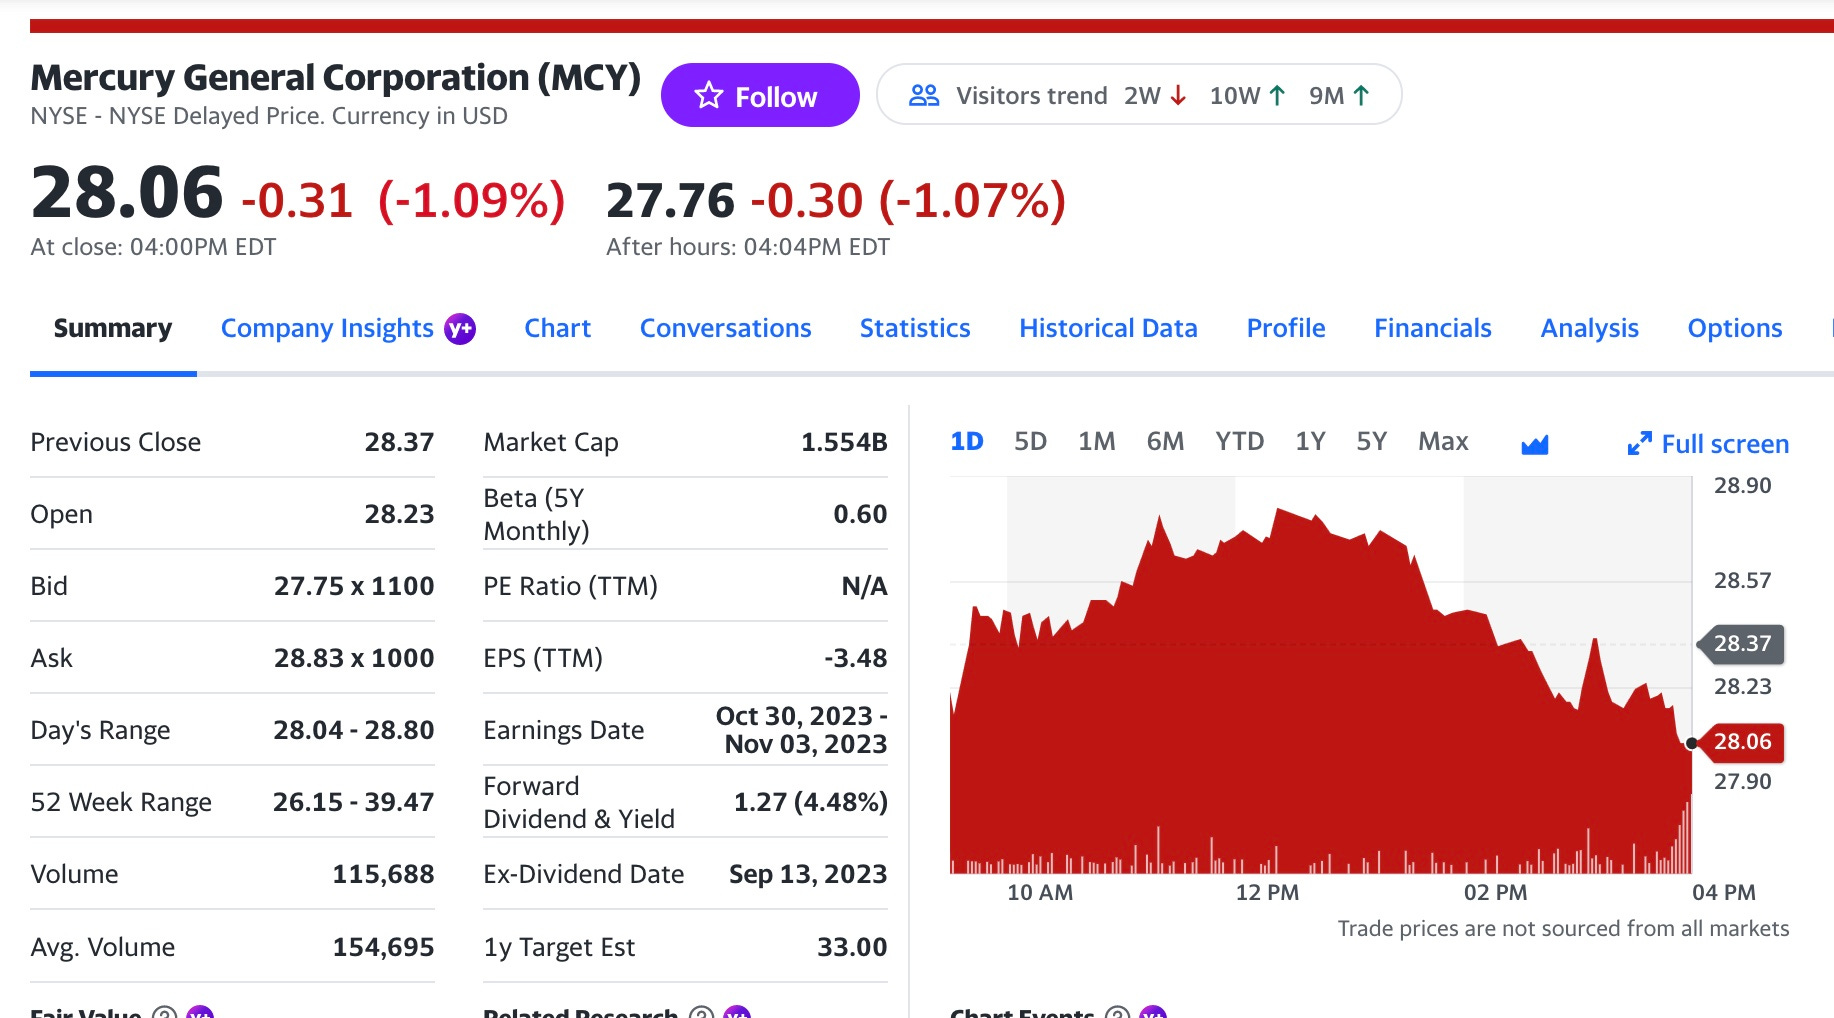Select the Summary tab
The image size is (1834, 1018).
[x=113, y=328]
